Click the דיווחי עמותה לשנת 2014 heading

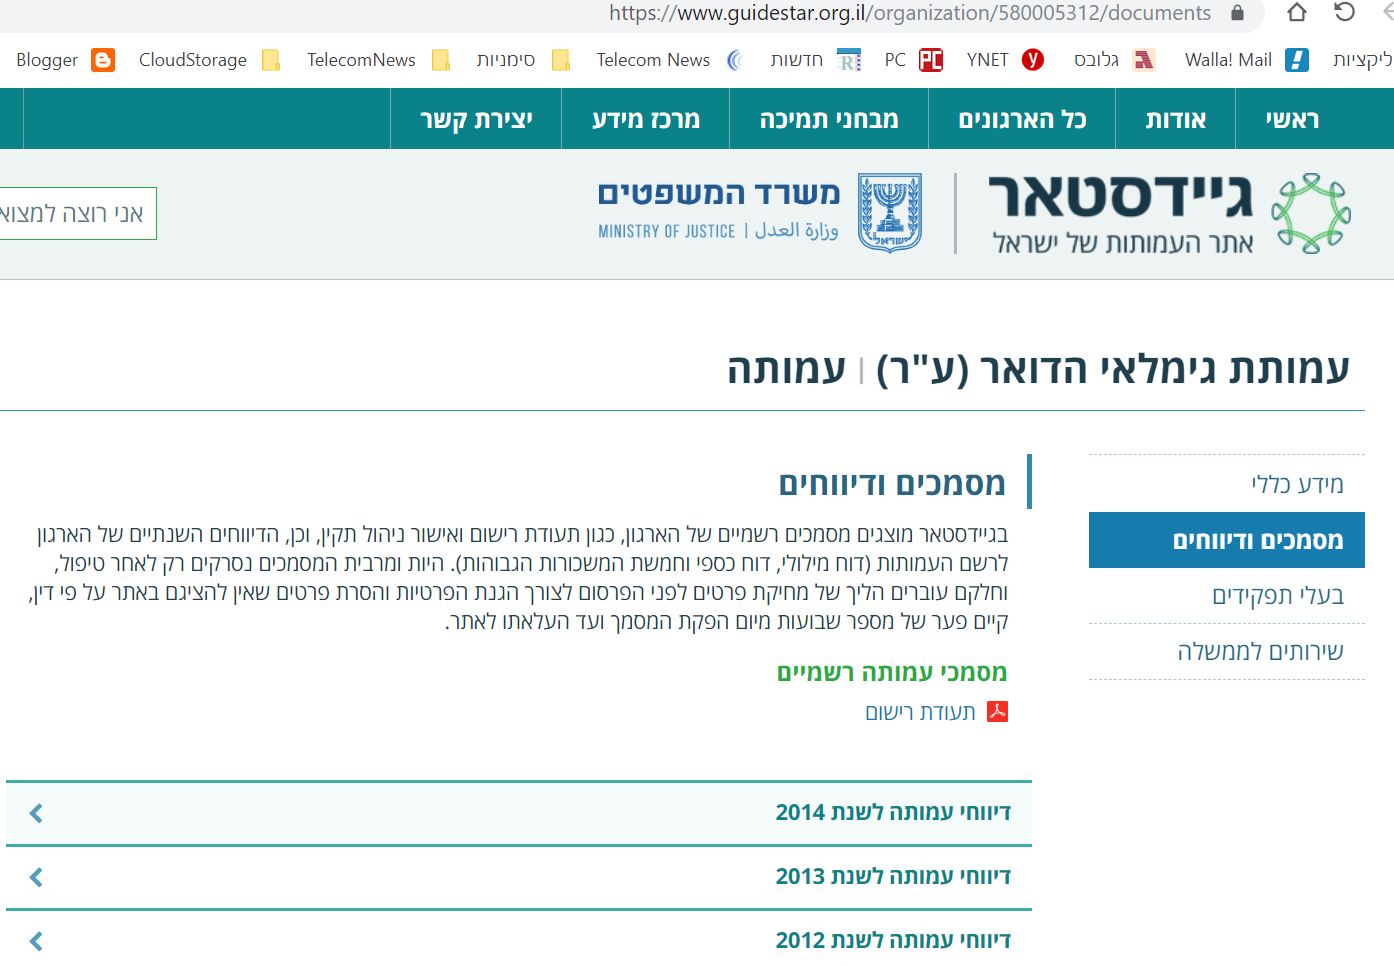(893, 812)
